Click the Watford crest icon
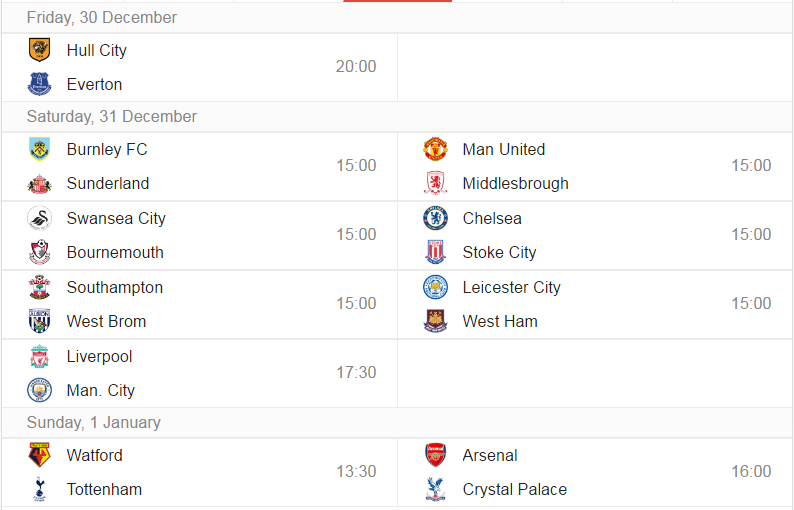The width and height of the screenshot is (794, 510). tap(39, 455)
